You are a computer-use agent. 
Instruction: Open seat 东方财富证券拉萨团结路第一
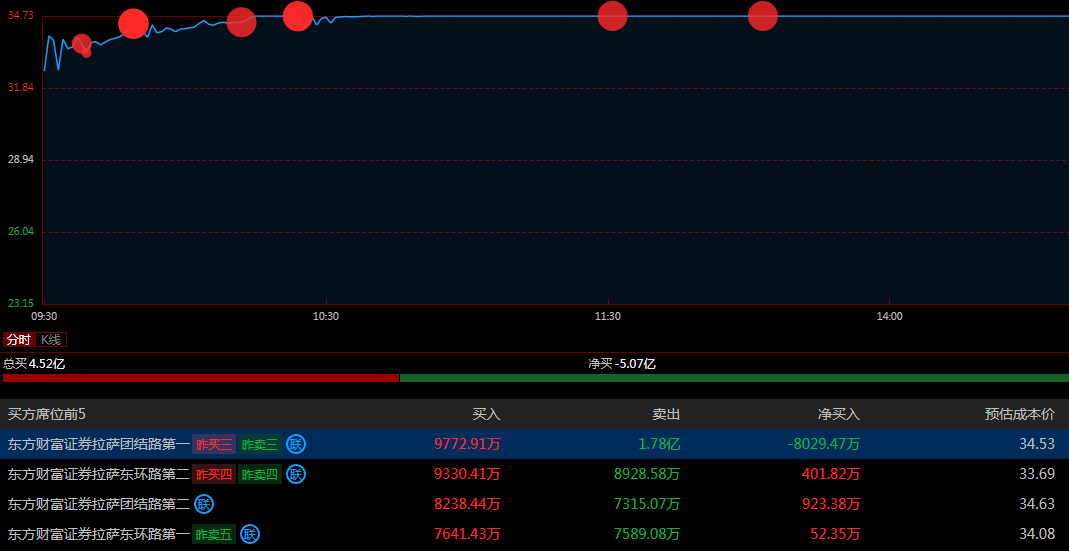pos(98,445)
